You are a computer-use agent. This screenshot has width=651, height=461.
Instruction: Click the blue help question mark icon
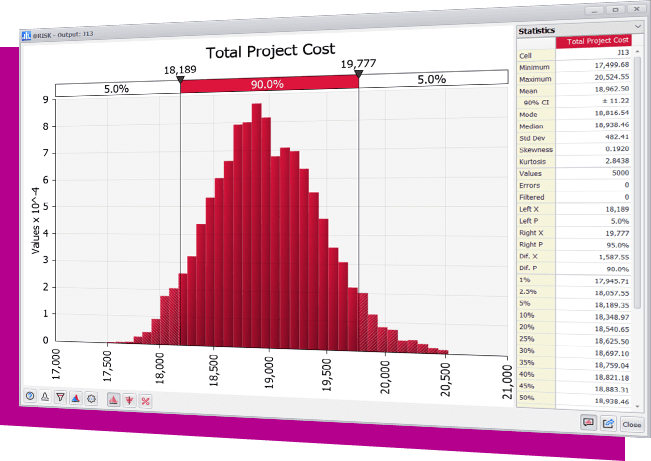[x=30, y=398]
